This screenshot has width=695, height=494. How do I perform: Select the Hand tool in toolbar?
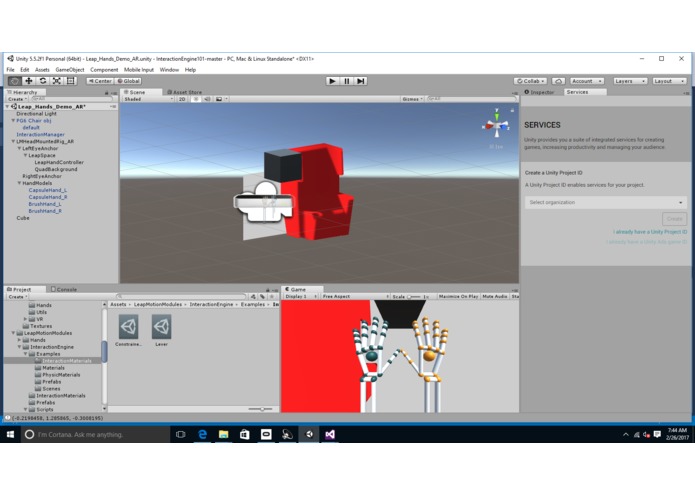pyautogui.click(x=15, y=81)
